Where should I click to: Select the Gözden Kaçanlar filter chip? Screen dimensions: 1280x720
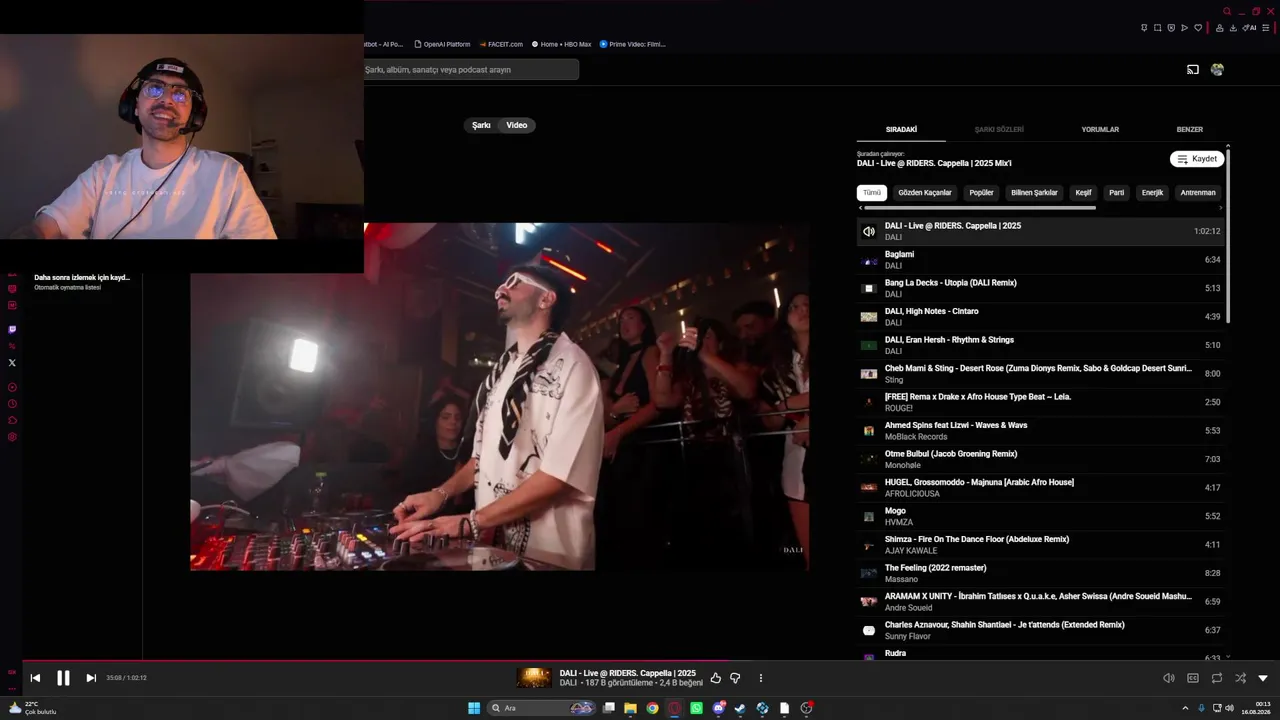pos(925,193)
